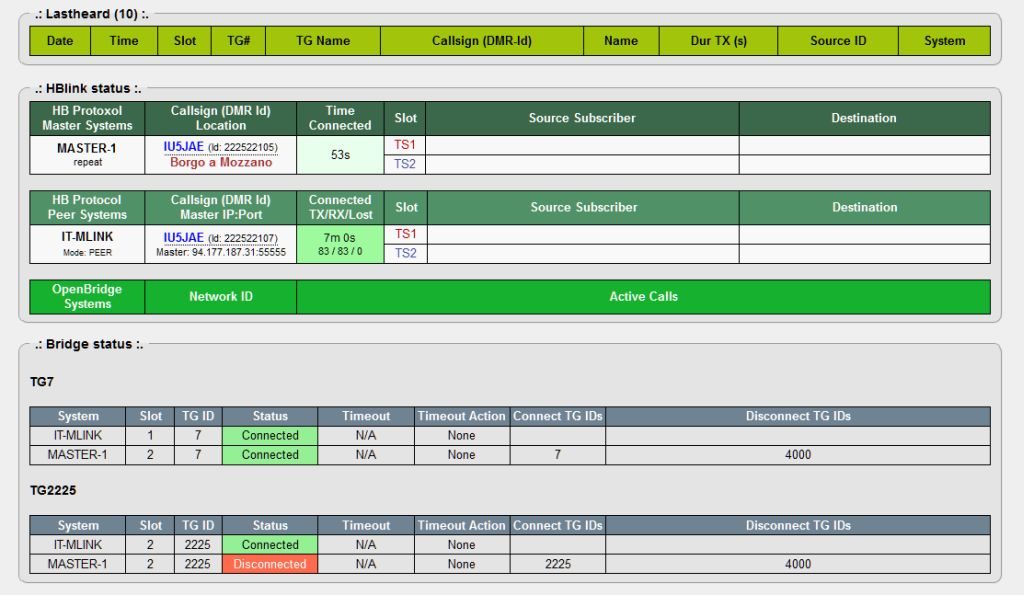The image size is (1024, 595).
Task: Click the Active Calls header cell
Action: [643, 297]
